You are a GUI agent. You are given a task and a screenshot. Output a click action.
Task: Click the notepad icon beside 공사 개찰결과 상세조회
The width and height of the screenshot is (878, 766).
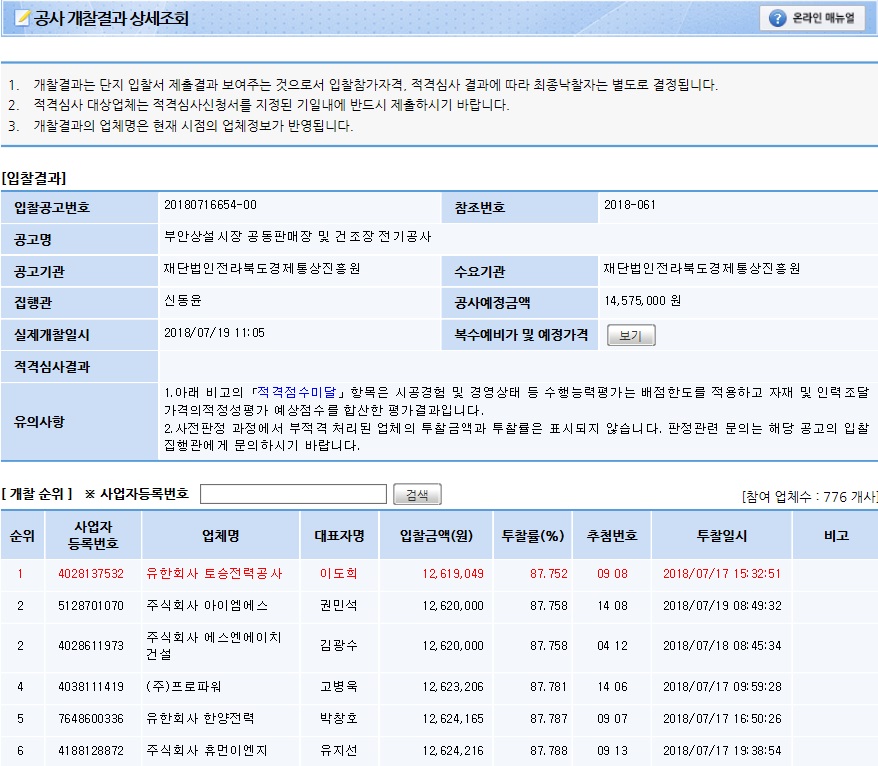(x=22, y=19)
